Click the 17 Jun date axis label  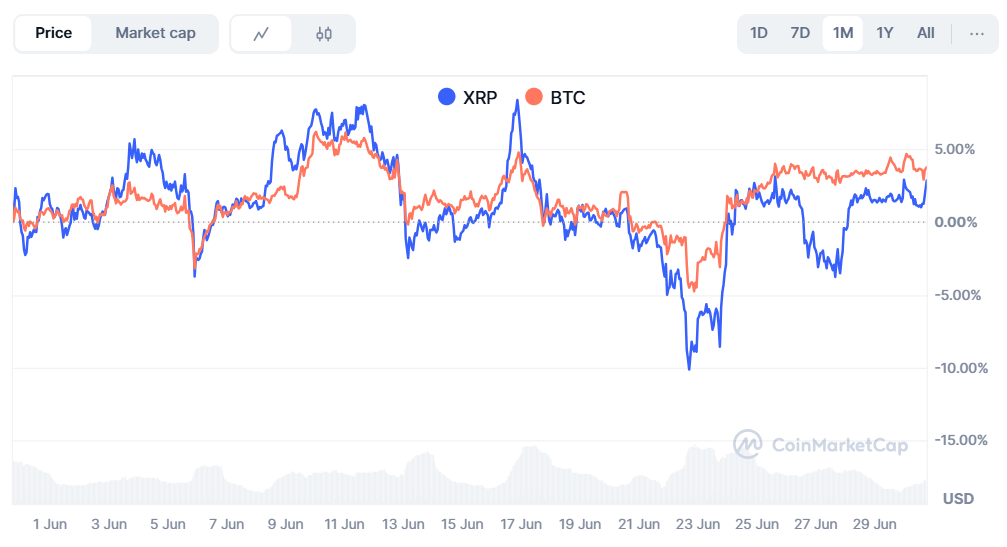coord(521,524)
